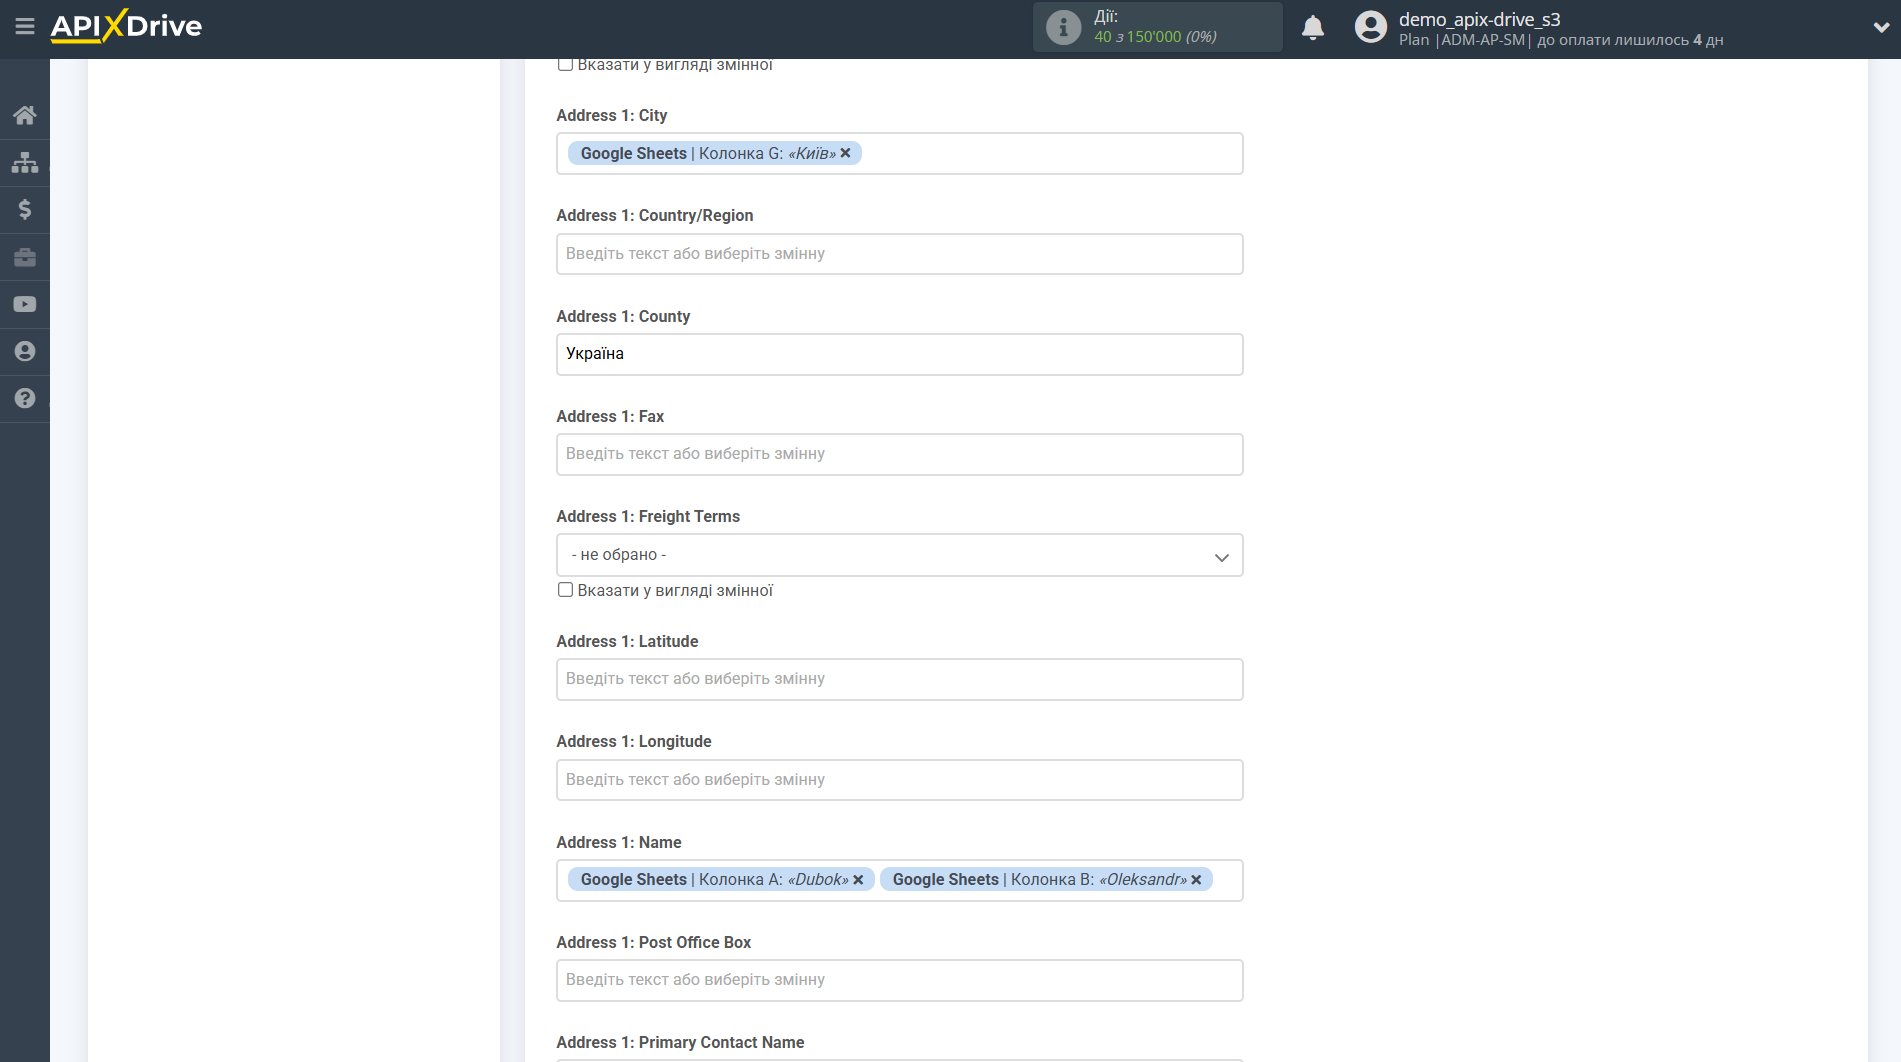Click the empty area of Name field
Image resolution: width=1901 pixels, height=1062 pixels.
point(1228,880)
